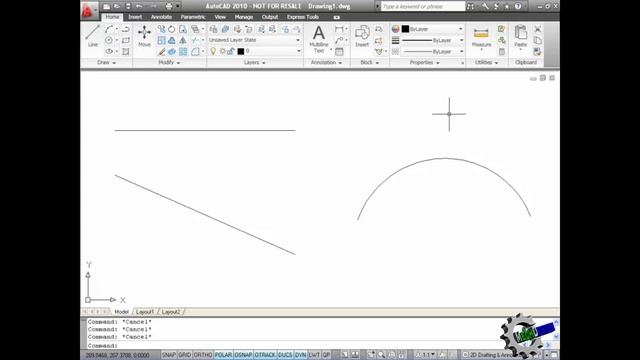
Task: Click the black color swatch in Properties
Action: click(x=405, y=29)
